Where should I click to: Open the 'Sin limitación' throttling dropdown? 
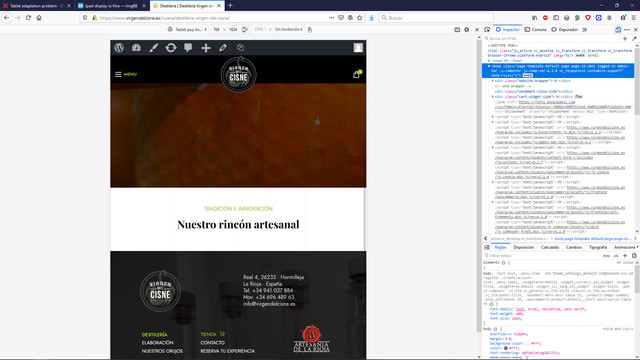[289, 29]
